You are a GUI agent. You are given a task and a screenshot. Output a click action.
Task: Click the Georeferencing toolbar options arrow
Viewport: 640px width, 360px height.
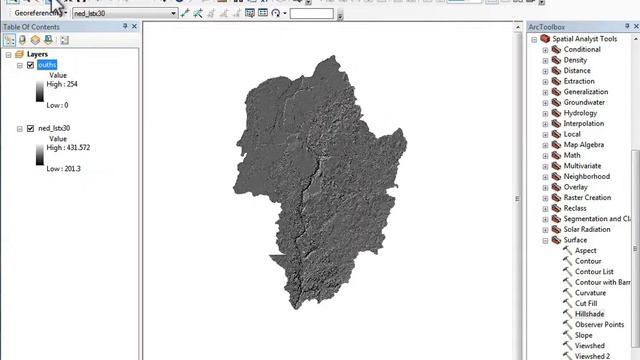[x=340, y=16]
